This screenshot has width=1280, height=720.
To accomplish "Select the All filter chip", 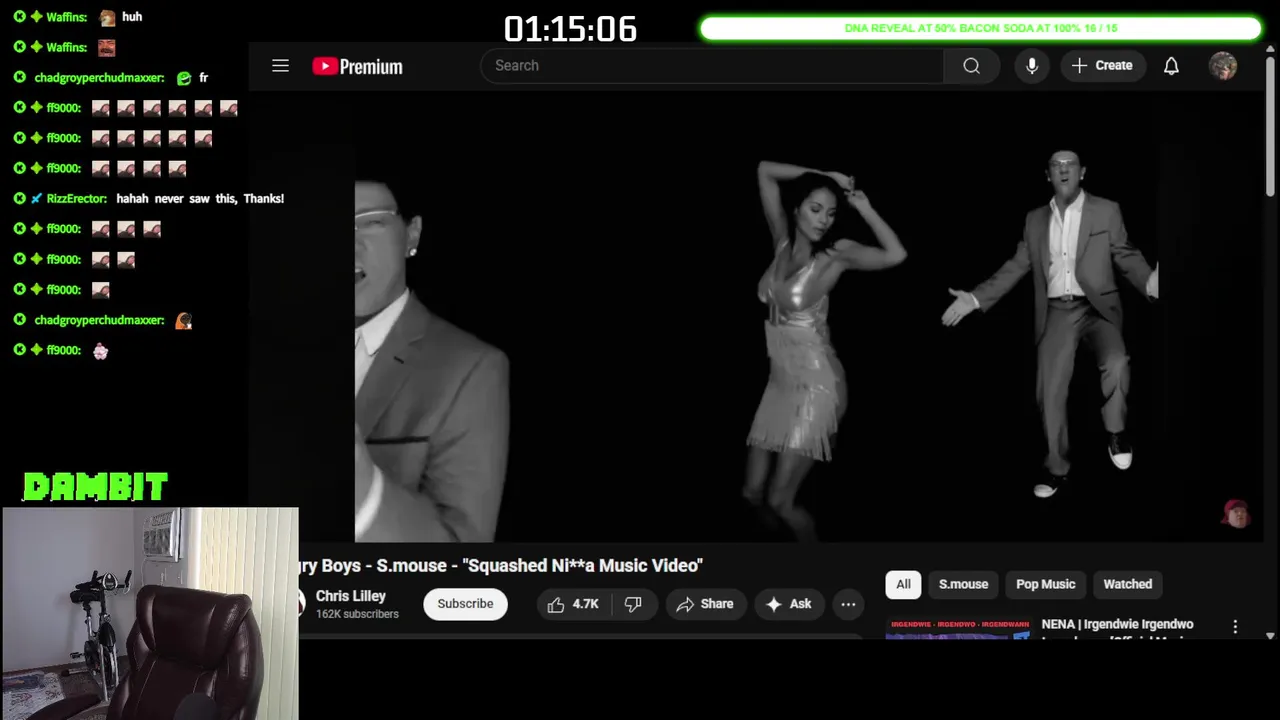I will click(903, 584).
